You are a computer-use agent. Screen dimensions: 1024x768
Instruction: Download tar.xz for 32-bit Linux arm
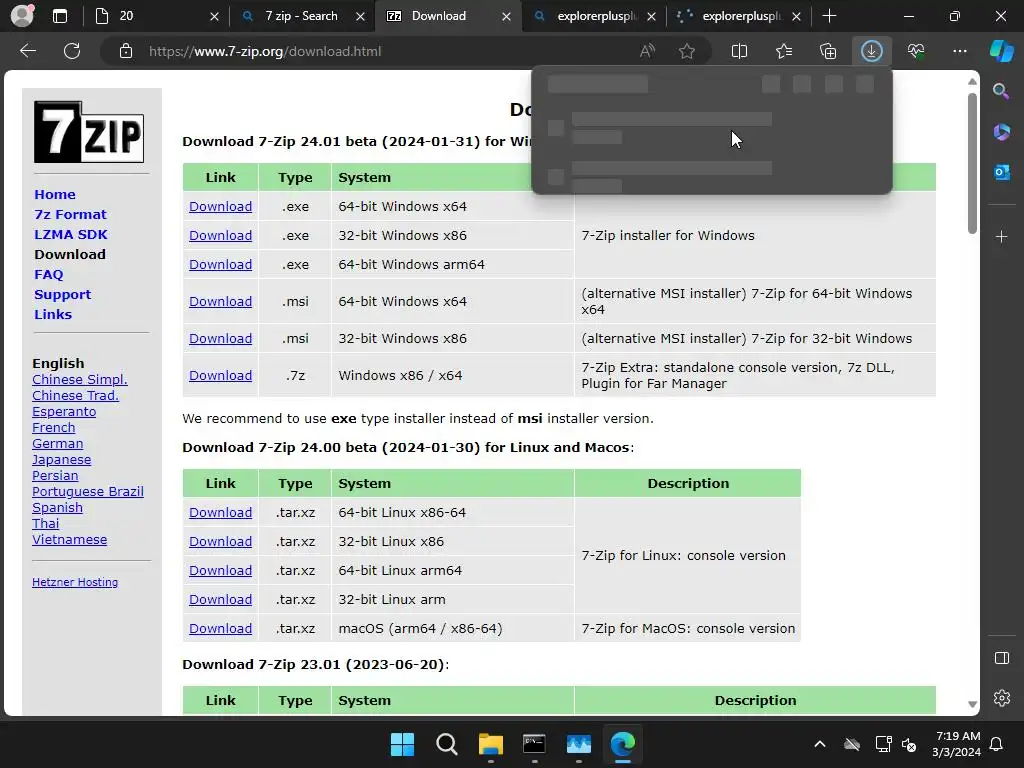point(220,600)
